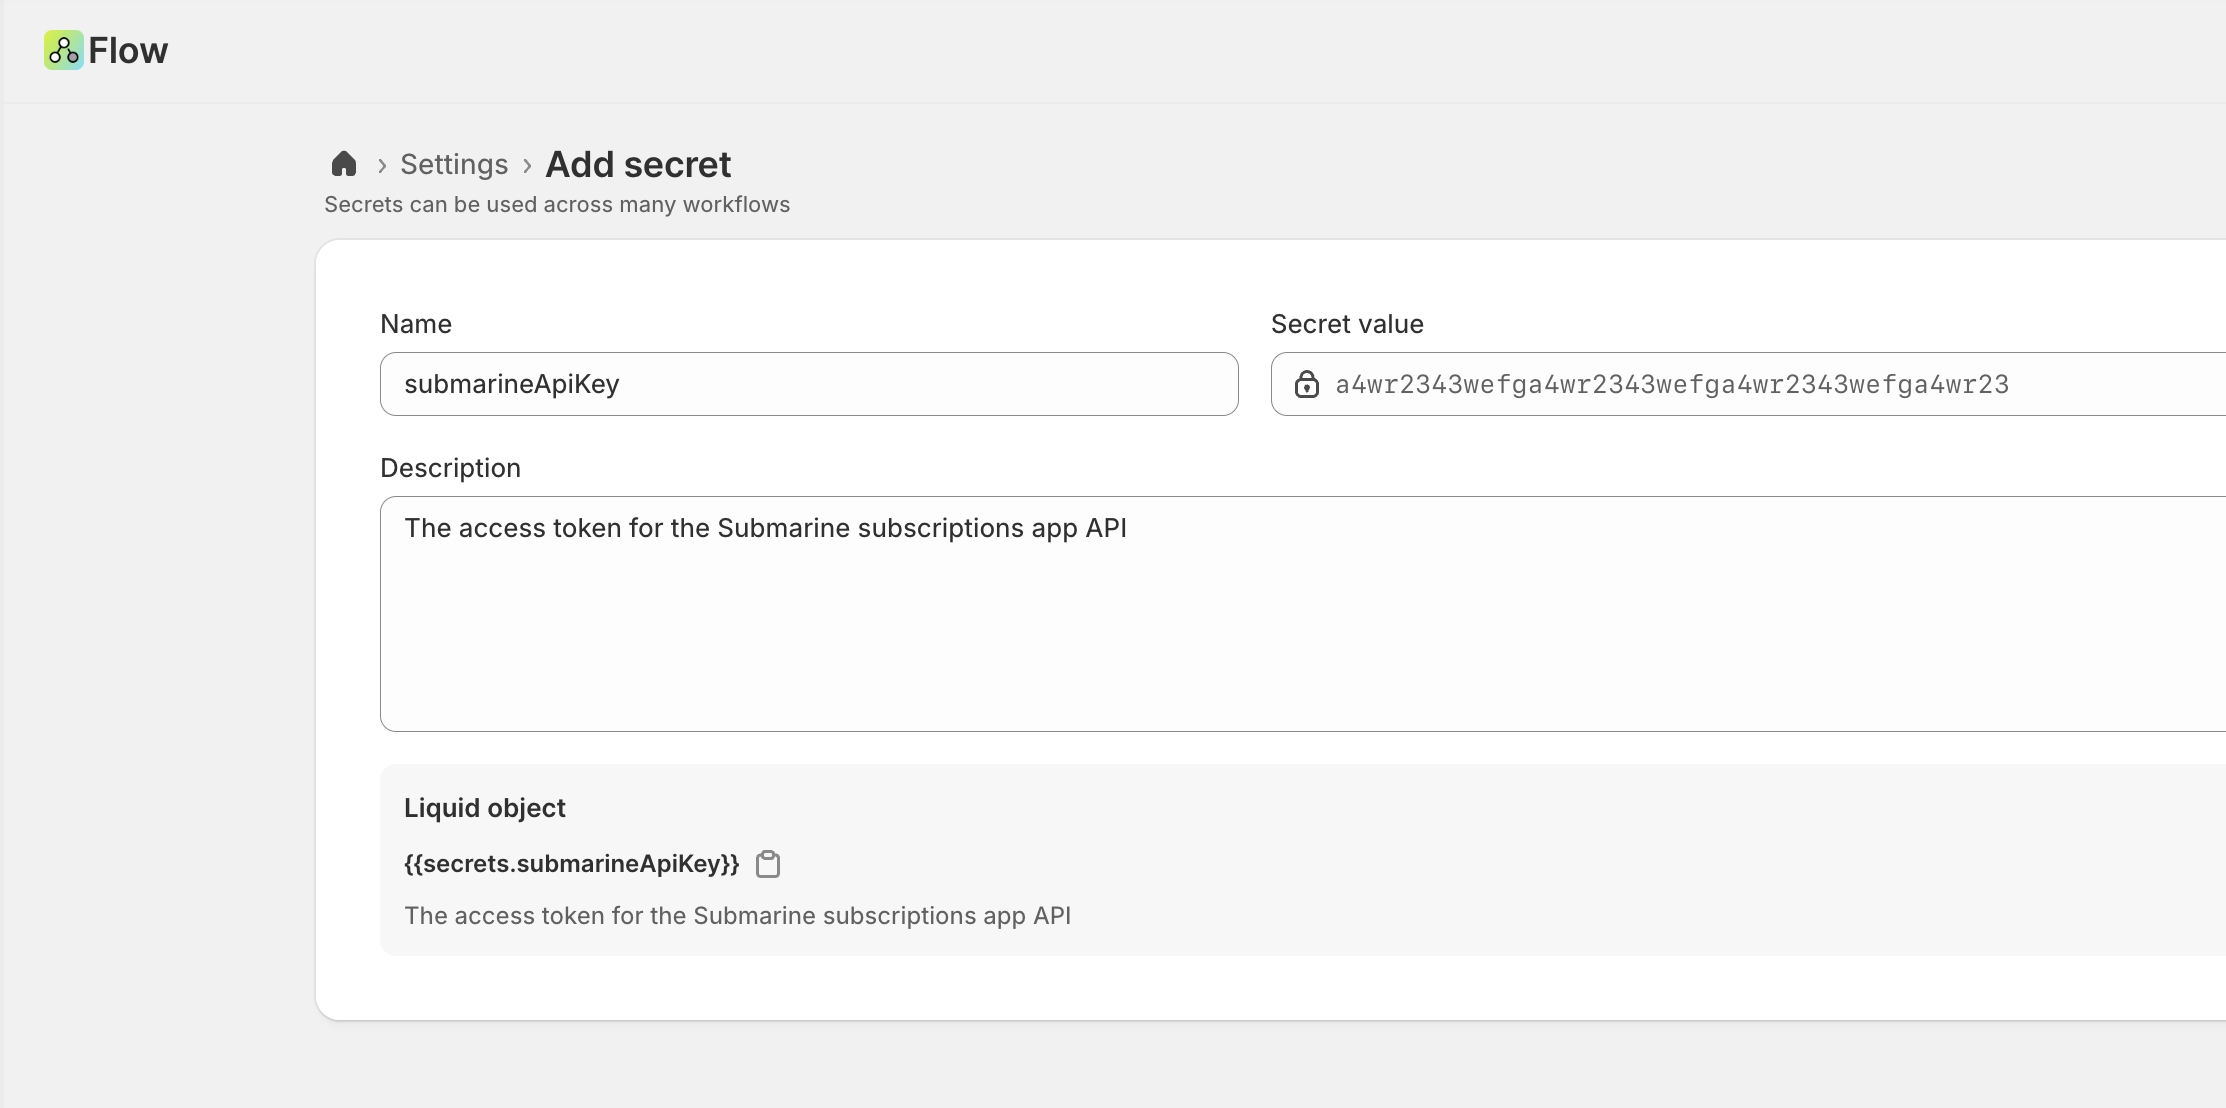Viewport: 2226px width, 1108px height.
Task: Click the 'Secrets can be used' subtitle
Action: click(x=557, y=205)
